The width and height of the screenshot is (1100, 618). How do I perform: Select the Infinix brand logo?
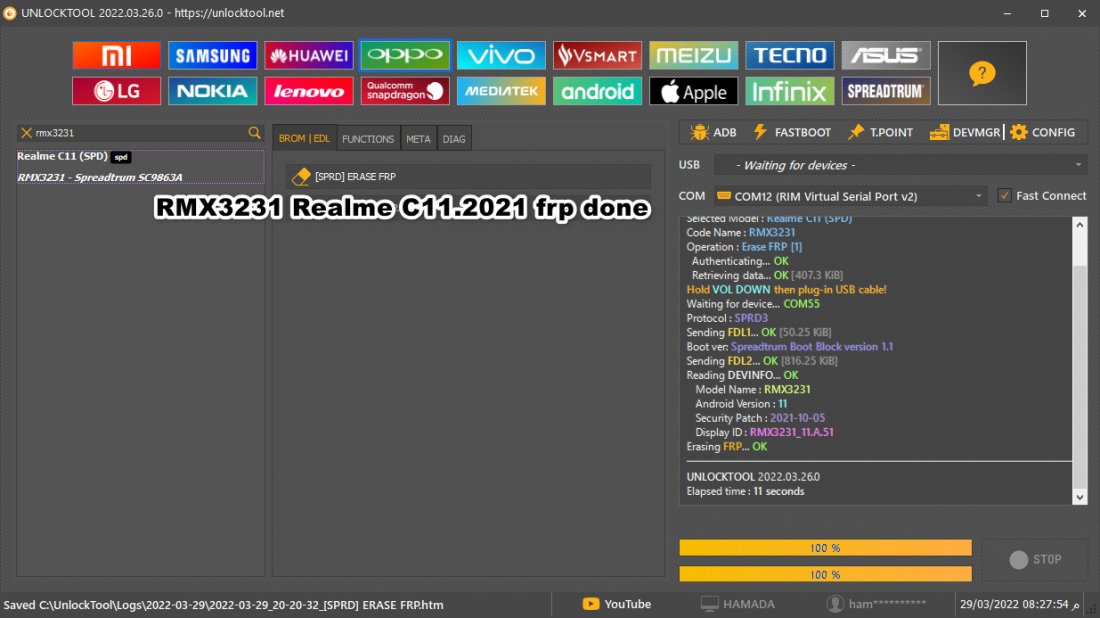click(789, 91)
